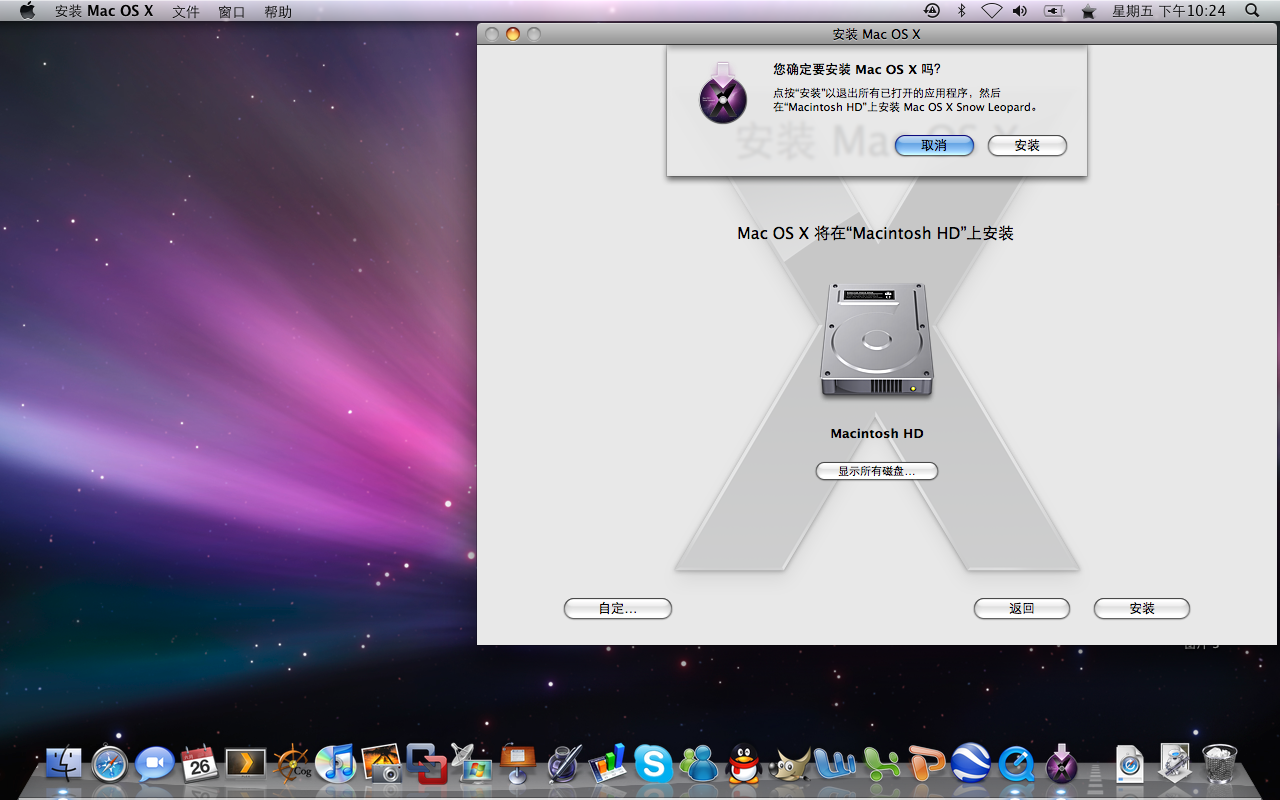The height and width of the screenshot is (800, 1280).
Task: Click Mac OS X installer Dock icon
Action: [x=1062, y=763]
